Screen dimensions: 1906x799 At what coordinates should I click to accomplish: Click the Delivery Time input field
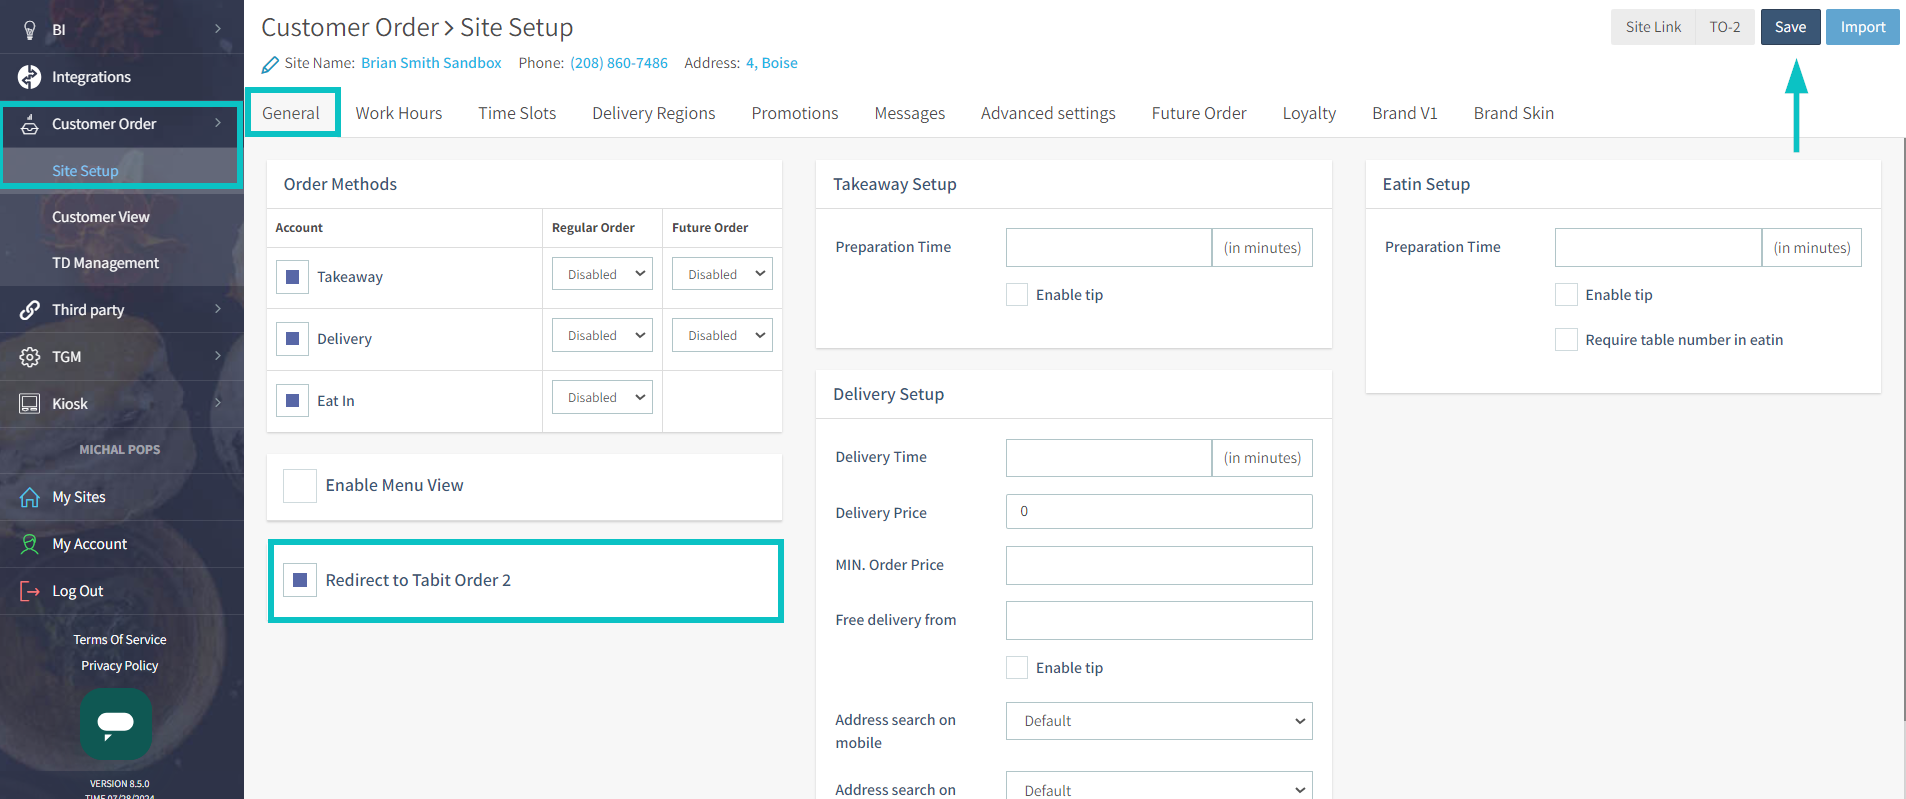[x=1109, y=458]
